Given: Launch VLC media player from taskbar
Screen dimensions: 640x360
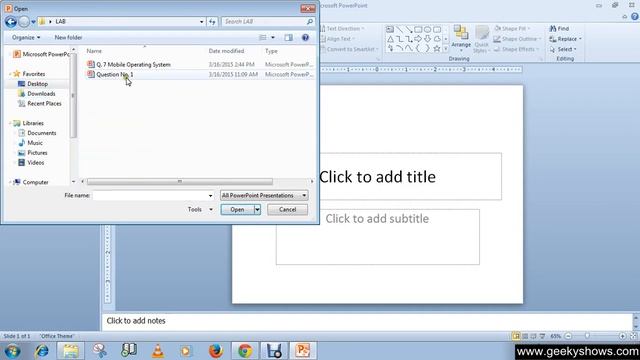Looking at the screenshot, I should [158, 351].
